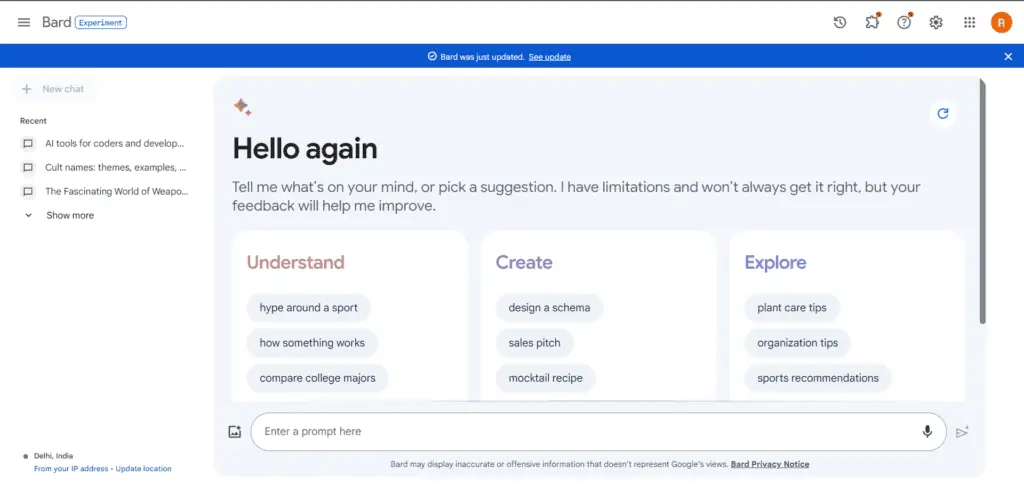Open the help question mark icon
This screenshot has height=492, width=1024.
coord(904,22)
